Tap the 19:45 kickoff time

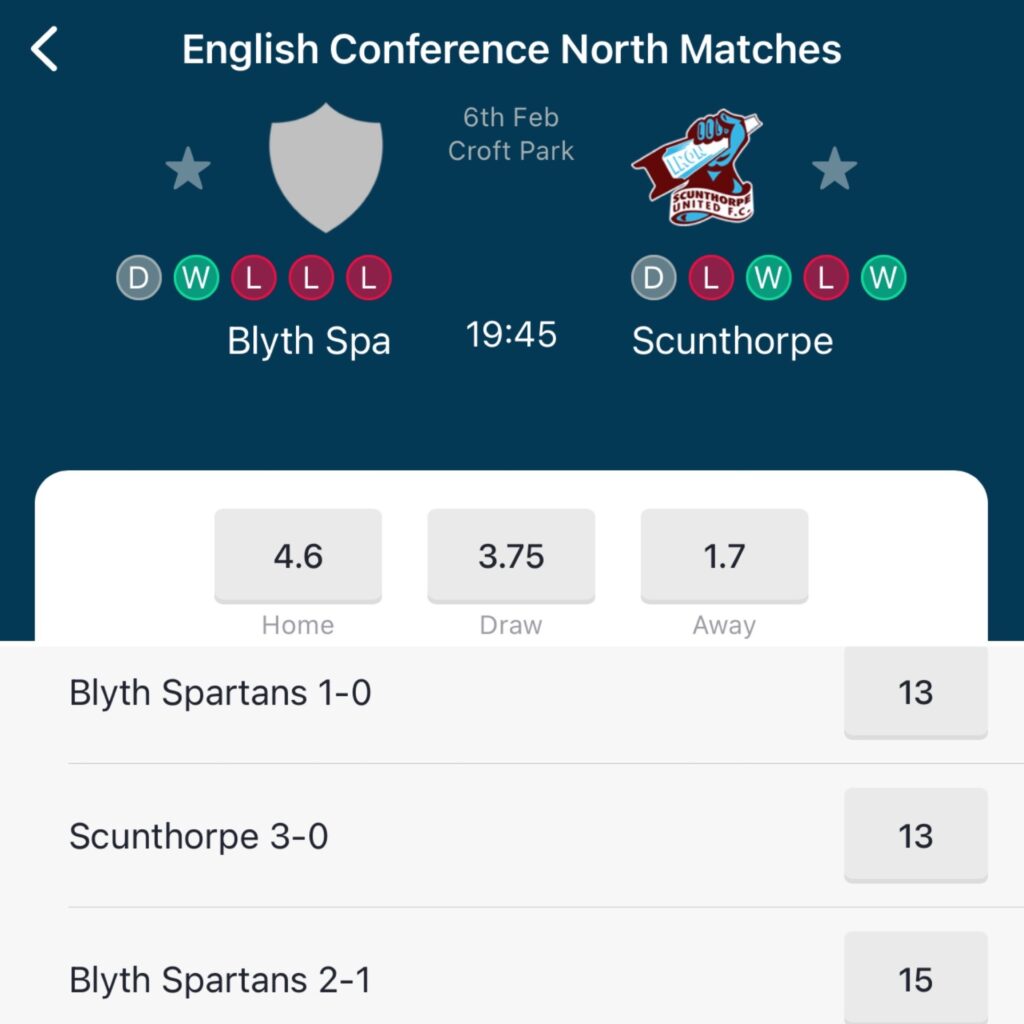[511, 334]
